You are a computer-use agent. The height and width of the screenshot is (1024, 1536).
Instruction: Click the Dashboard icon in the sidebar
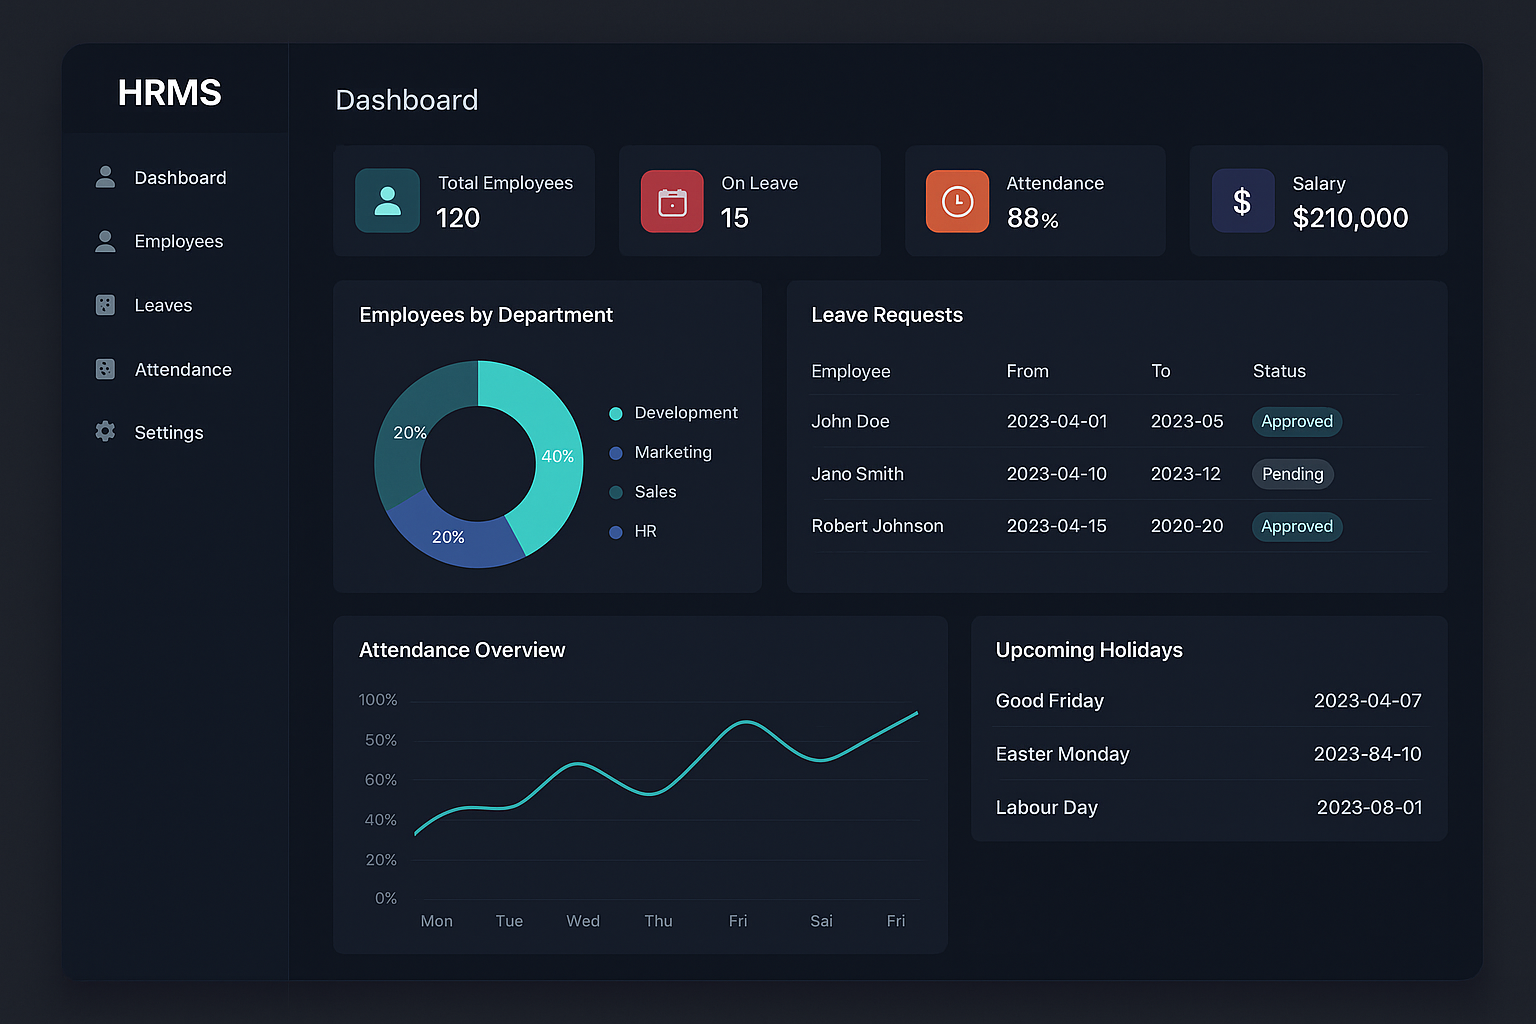point(105,177)
